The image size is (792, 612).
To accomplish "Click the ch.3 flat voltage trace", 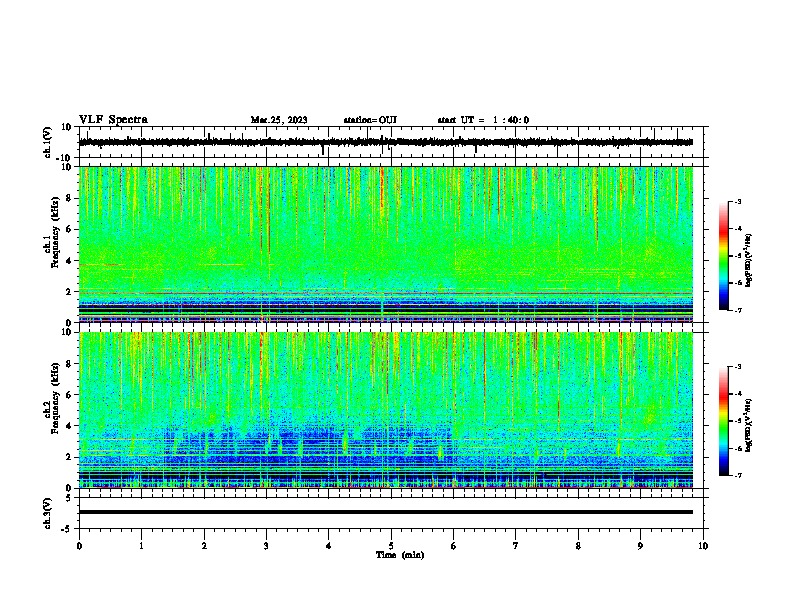I will point(386,512).
